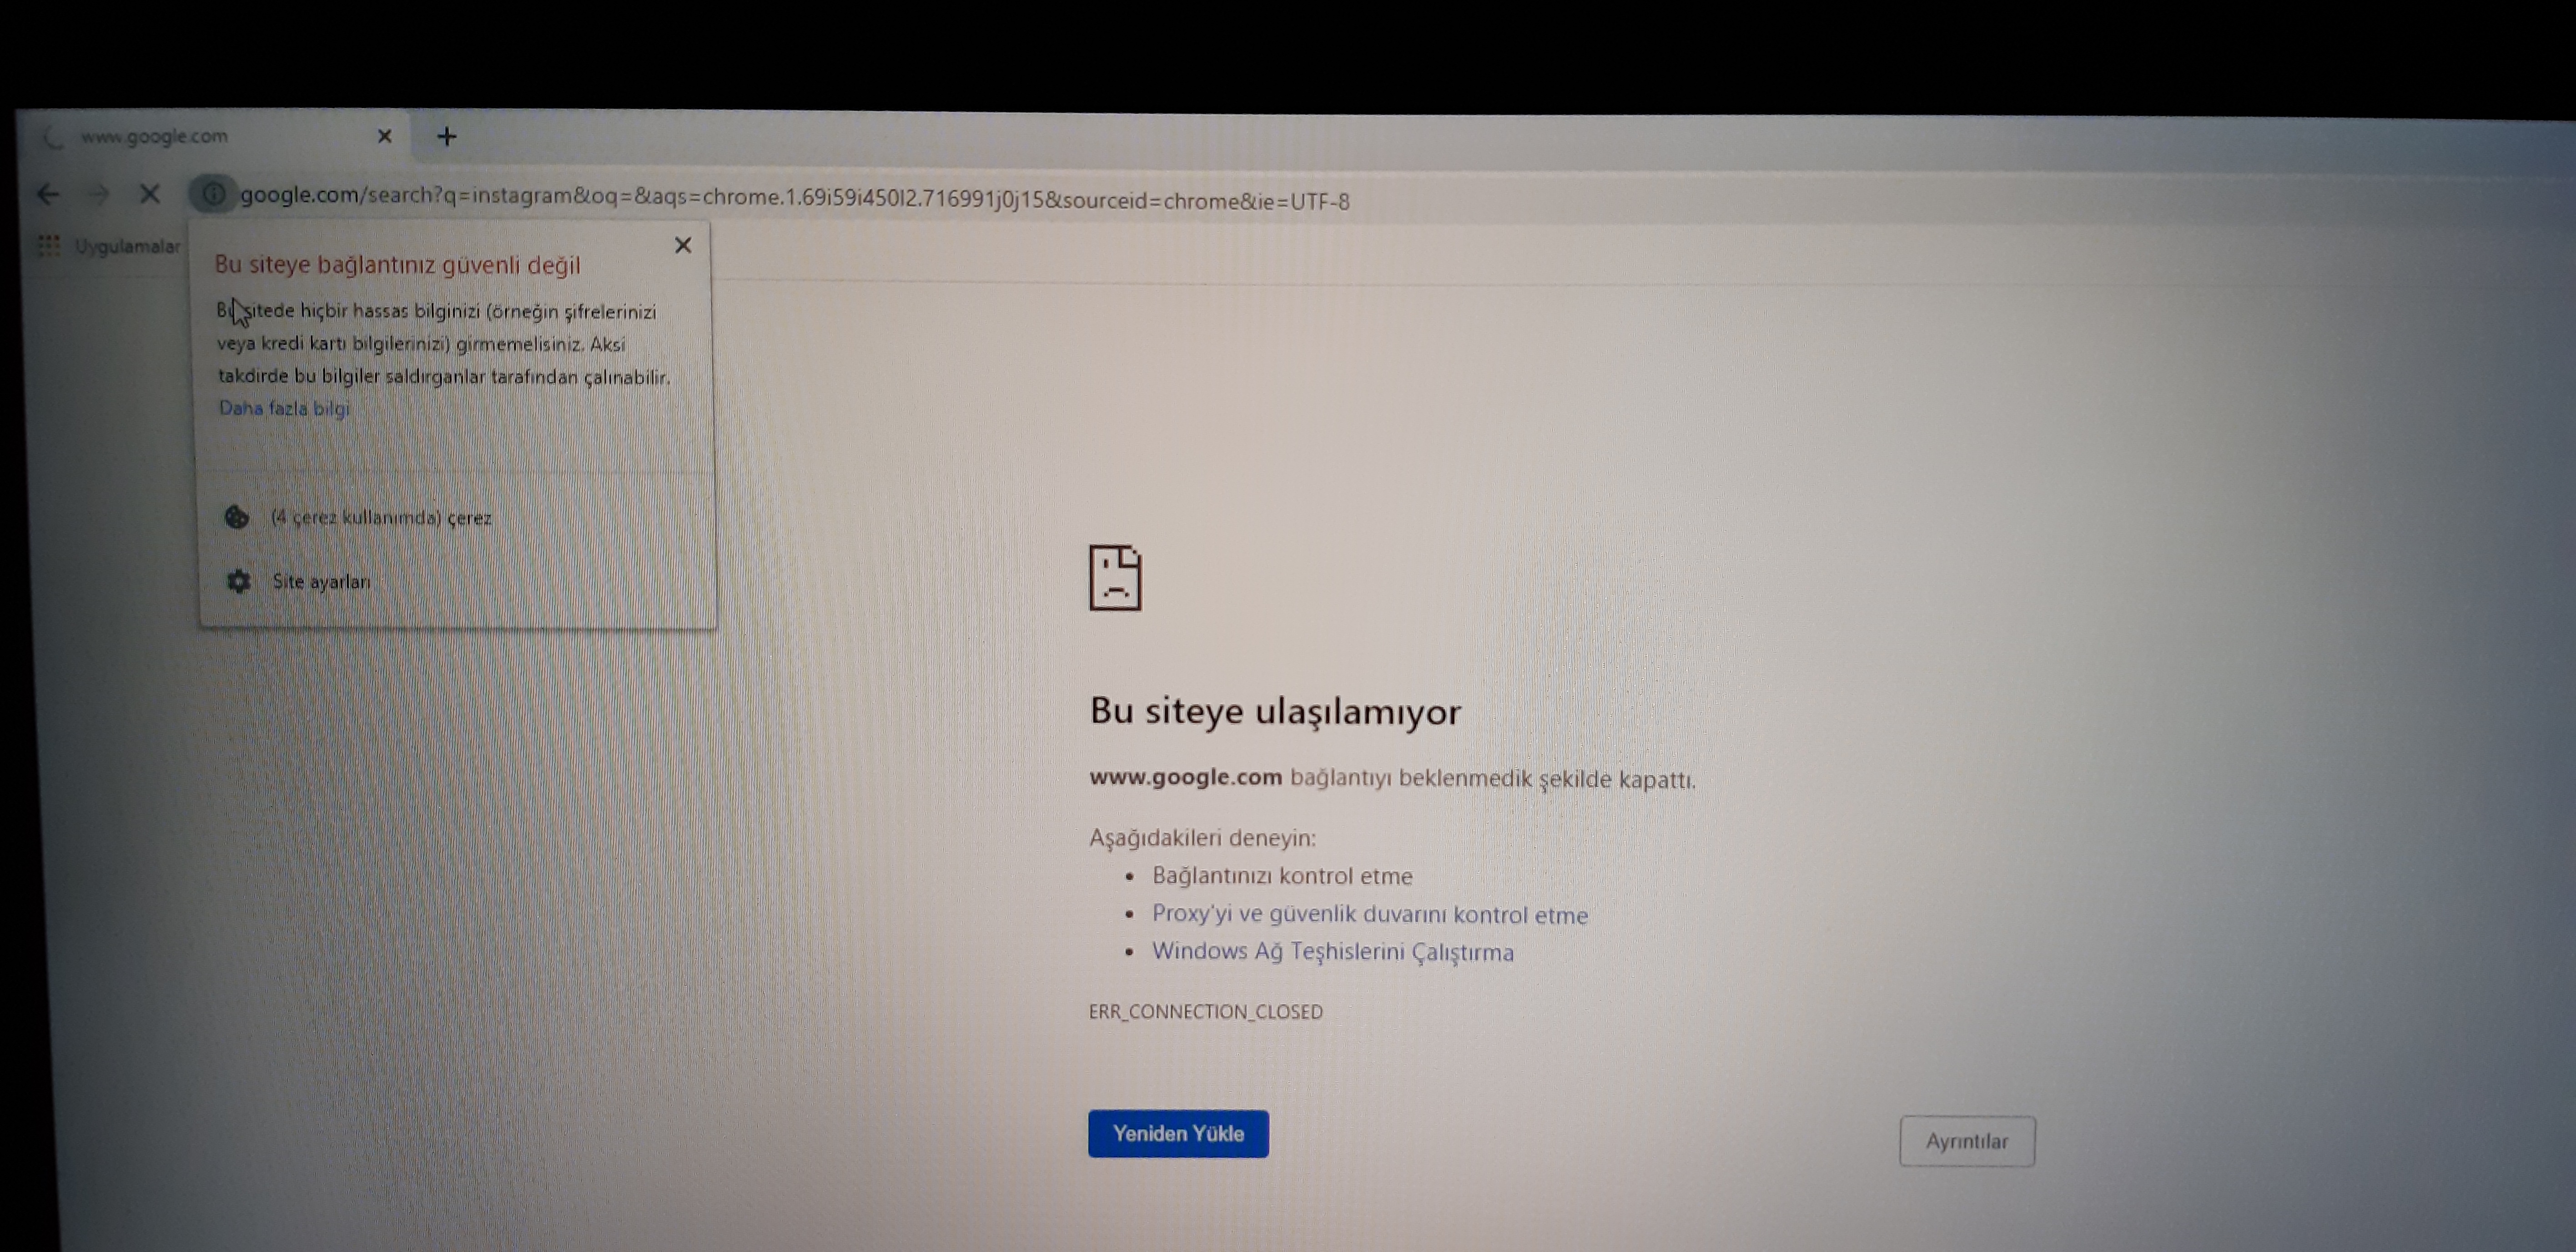Open 'Windows Ağ Teşhislerini Çalıştırma' link
The image size is (2576, 1252).
pos(1332,951)
